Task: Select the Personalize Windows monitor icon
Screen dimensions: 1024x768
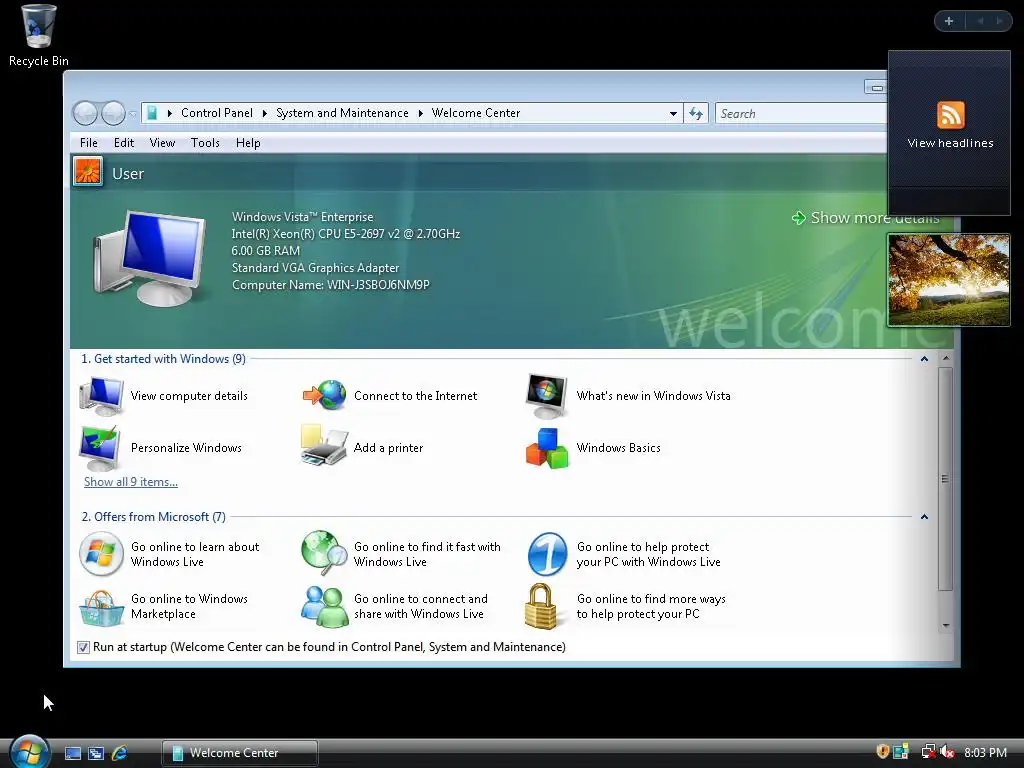Action: click(100, 448)
